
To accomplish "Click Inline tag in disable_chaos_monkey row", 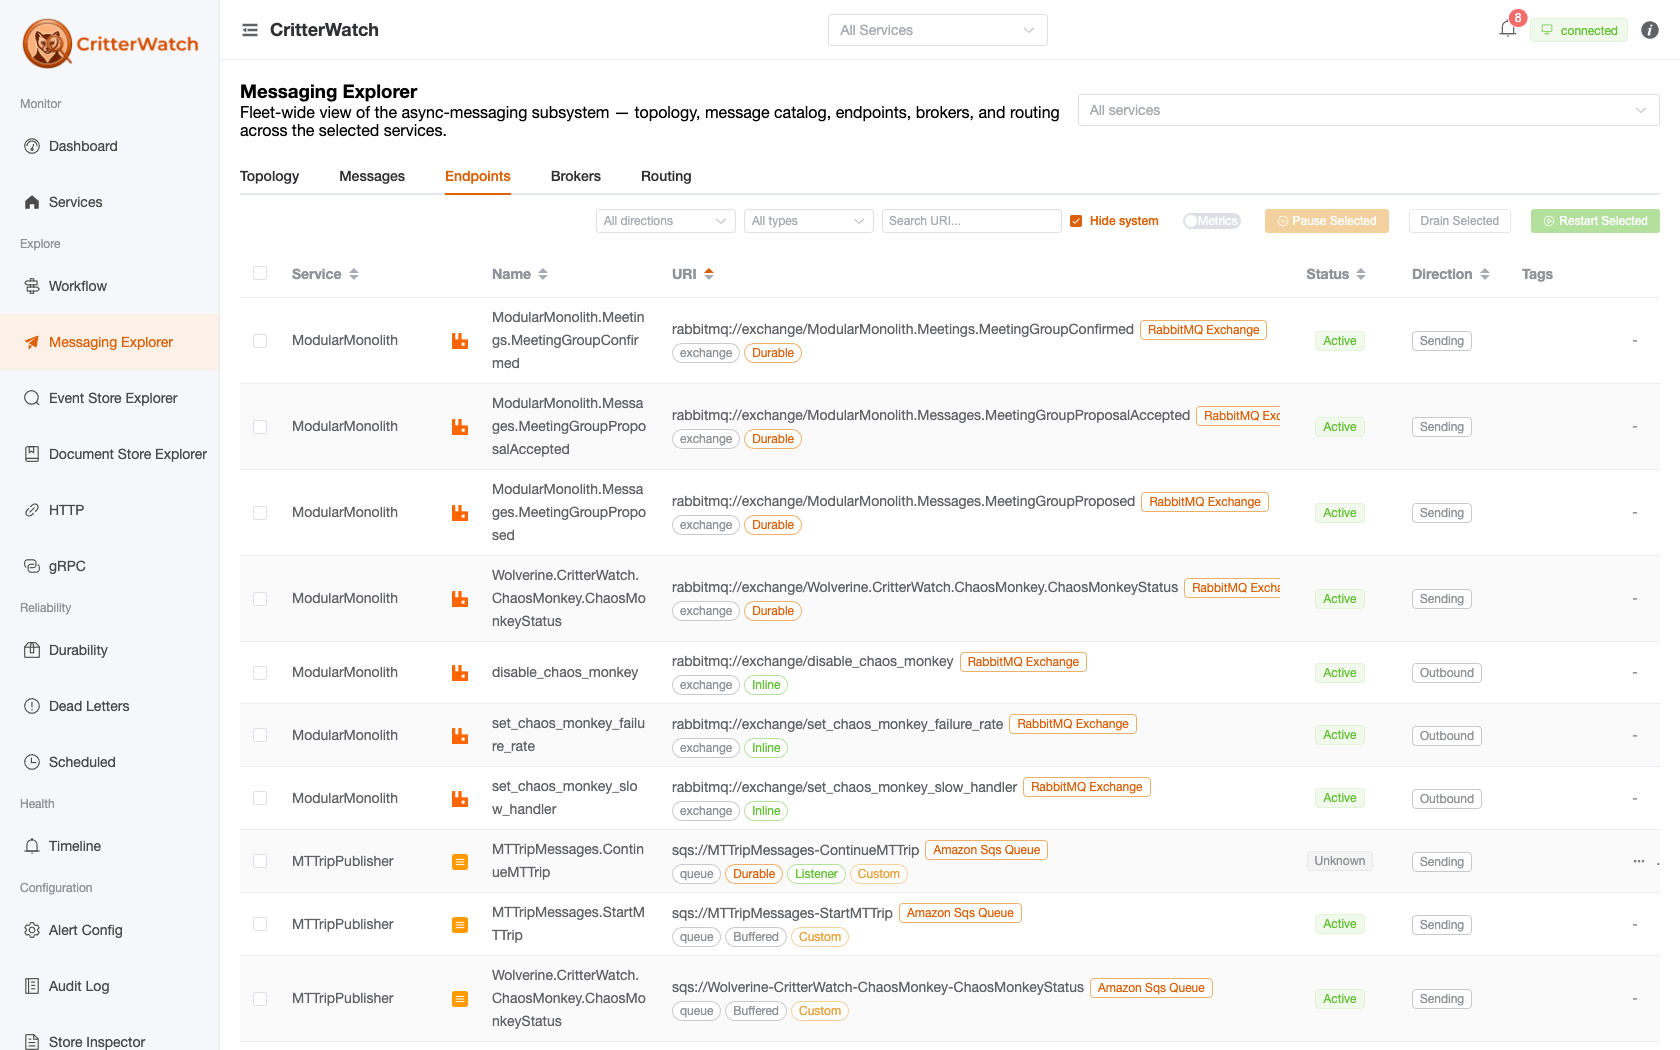I will pos(766,685).
